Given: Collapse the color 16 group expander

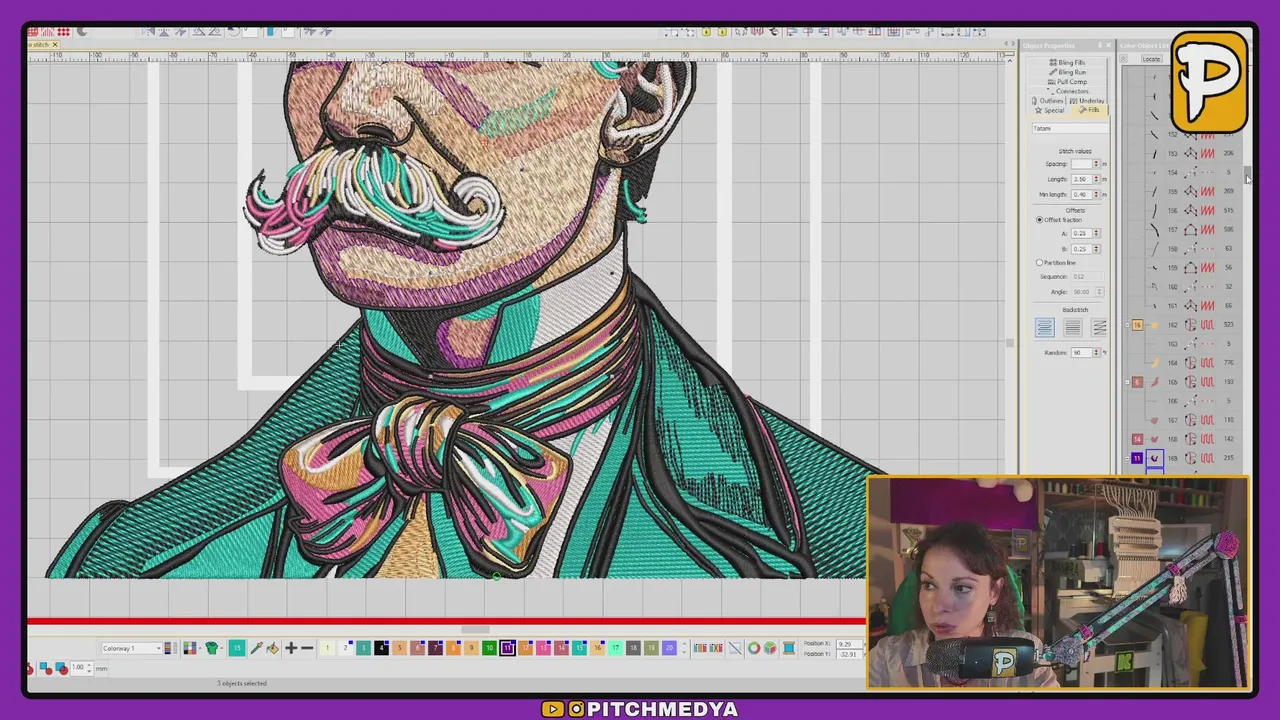Looking at the screenshot, I should click(1127, 324).
